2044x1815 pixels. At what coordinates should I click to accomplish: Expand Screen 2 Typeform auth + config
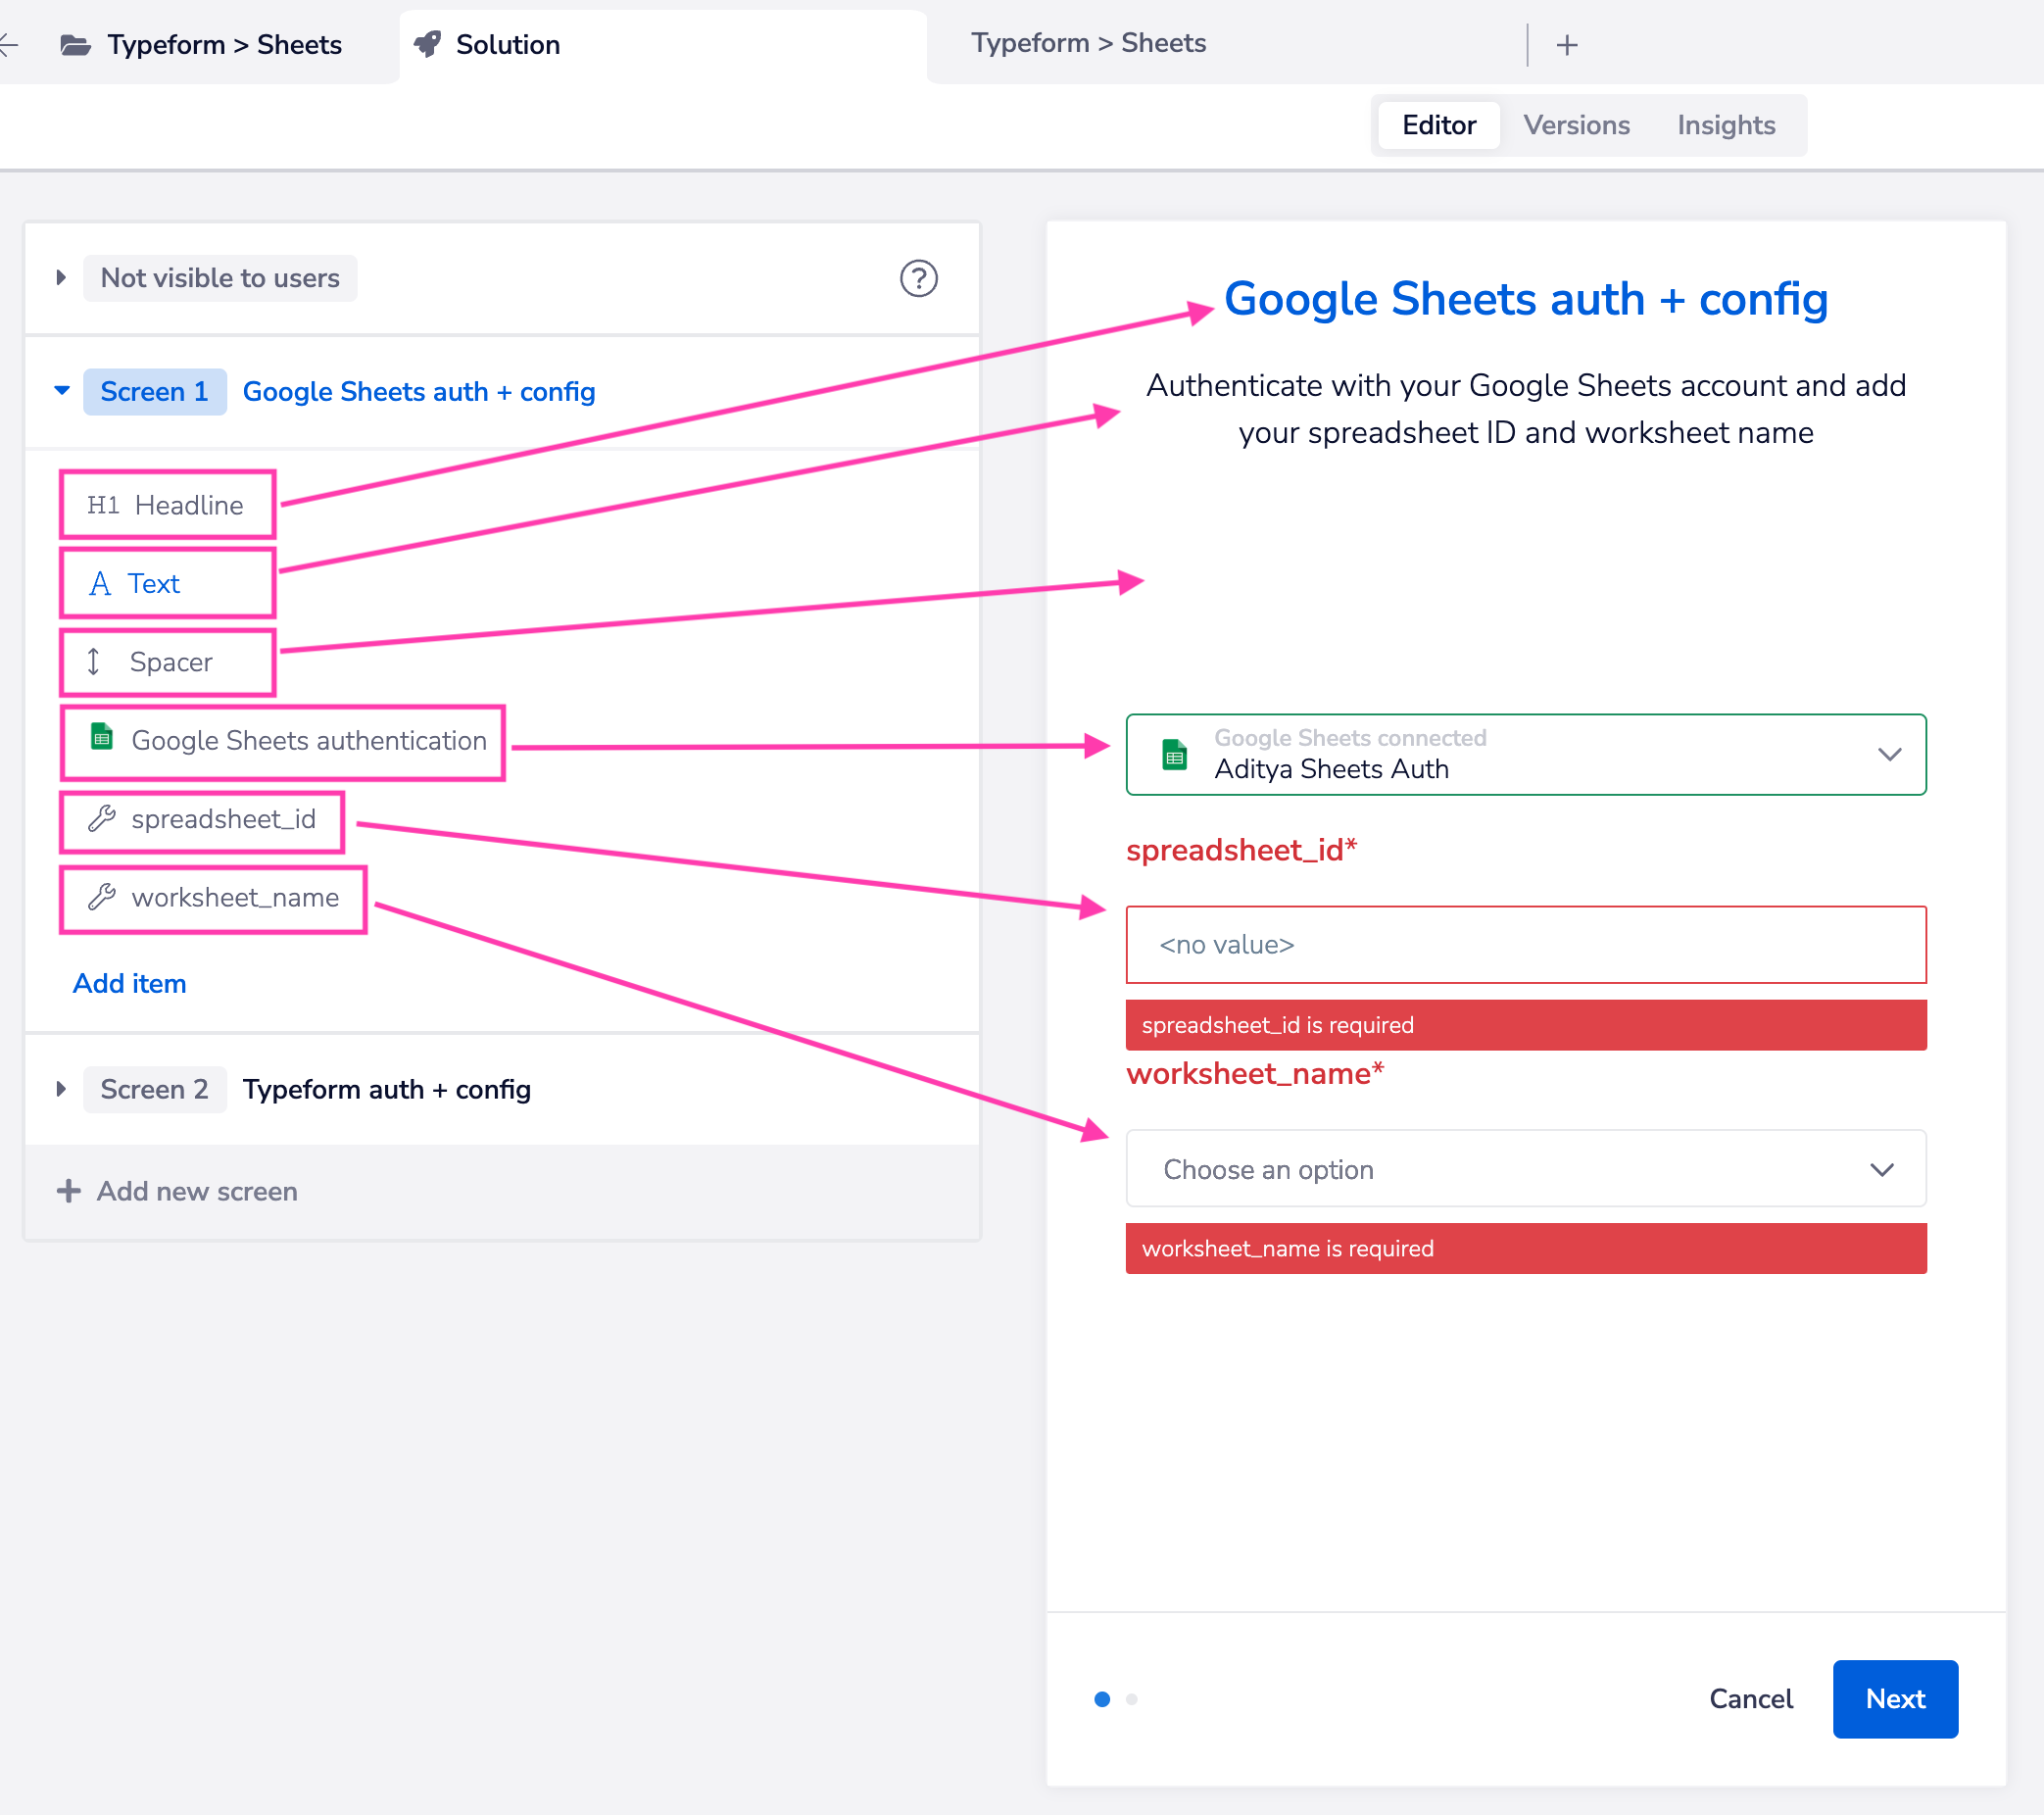(61, 1089)
